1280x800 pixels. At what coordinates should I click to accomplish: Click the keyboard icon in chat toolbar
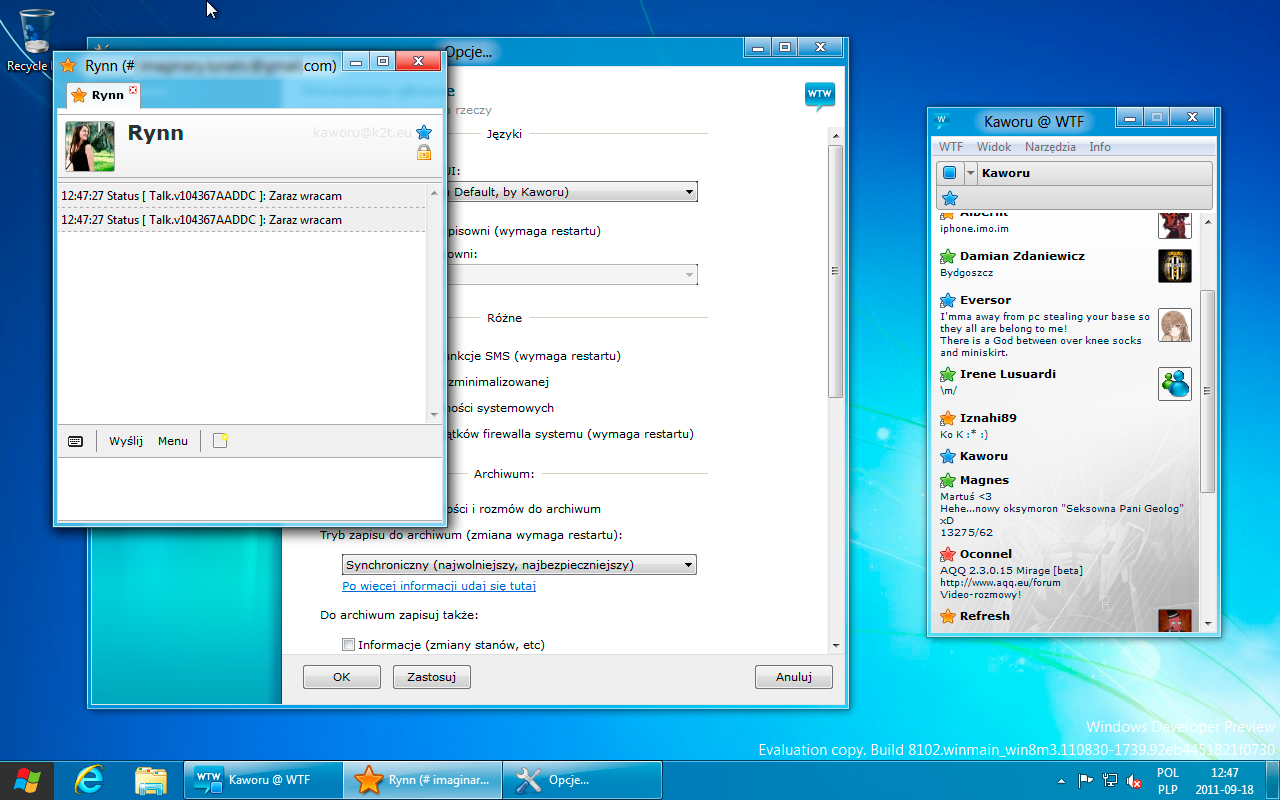(x=76, y=441)
